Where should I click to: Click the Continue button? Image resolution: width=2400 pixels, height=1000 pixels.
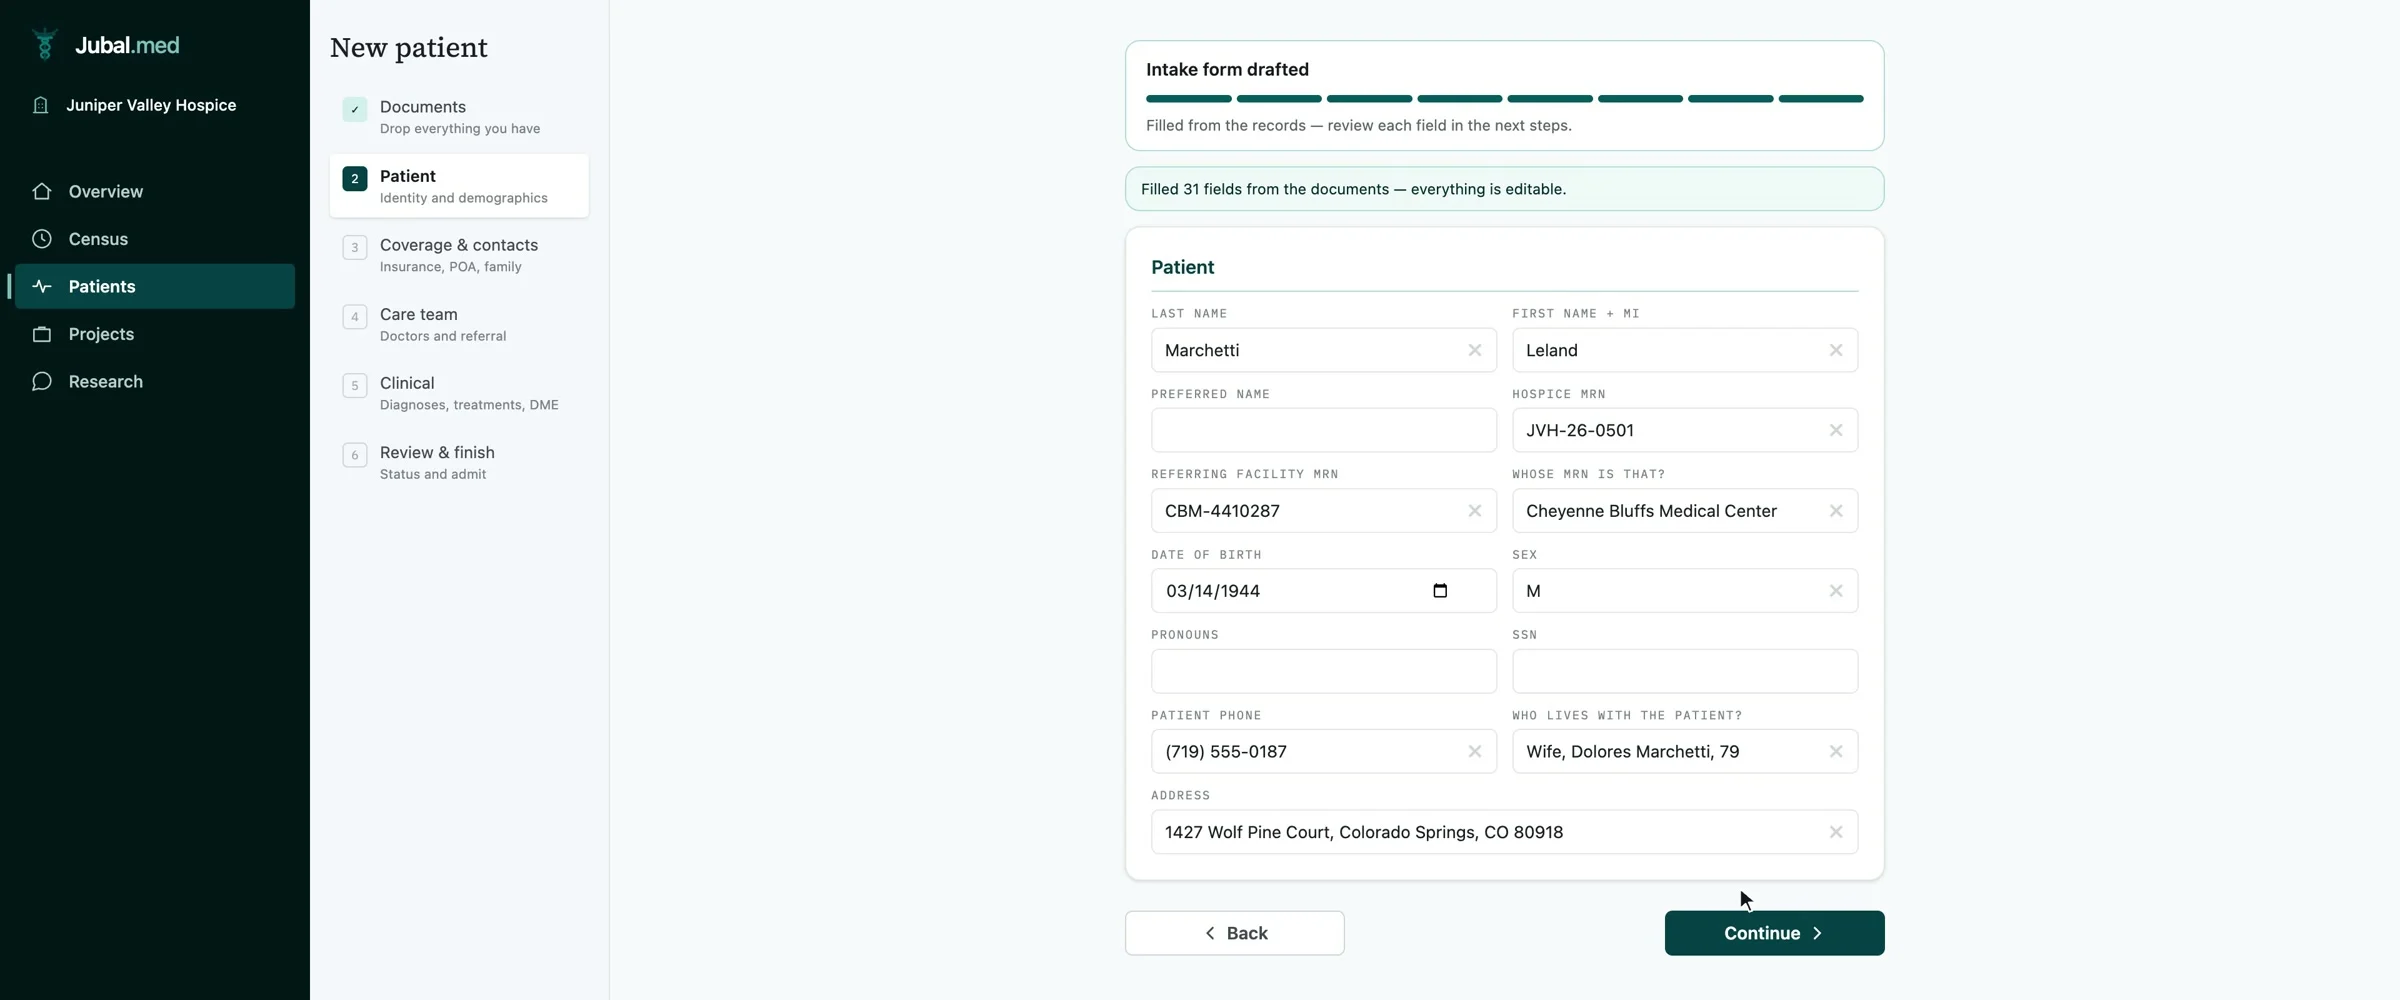pyautogui.click(x=1774, y=933)
